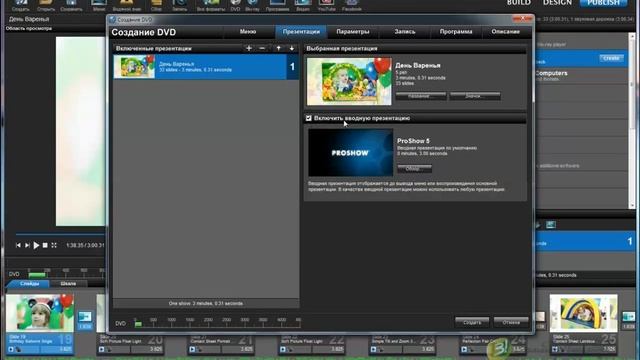Click the Отмена button in dialog
The width and height of the screenshot is (640, 360).
[511, 322]
